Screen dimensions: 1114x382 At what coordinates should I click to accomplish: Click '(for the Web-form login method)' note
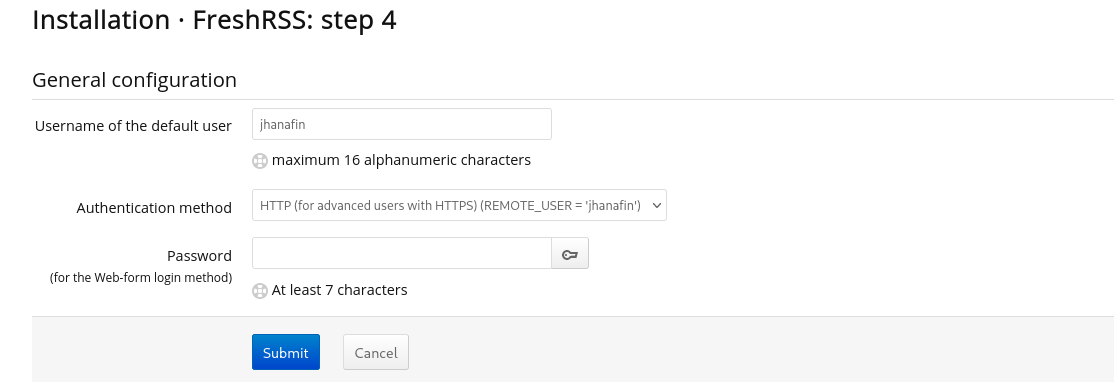141,278
